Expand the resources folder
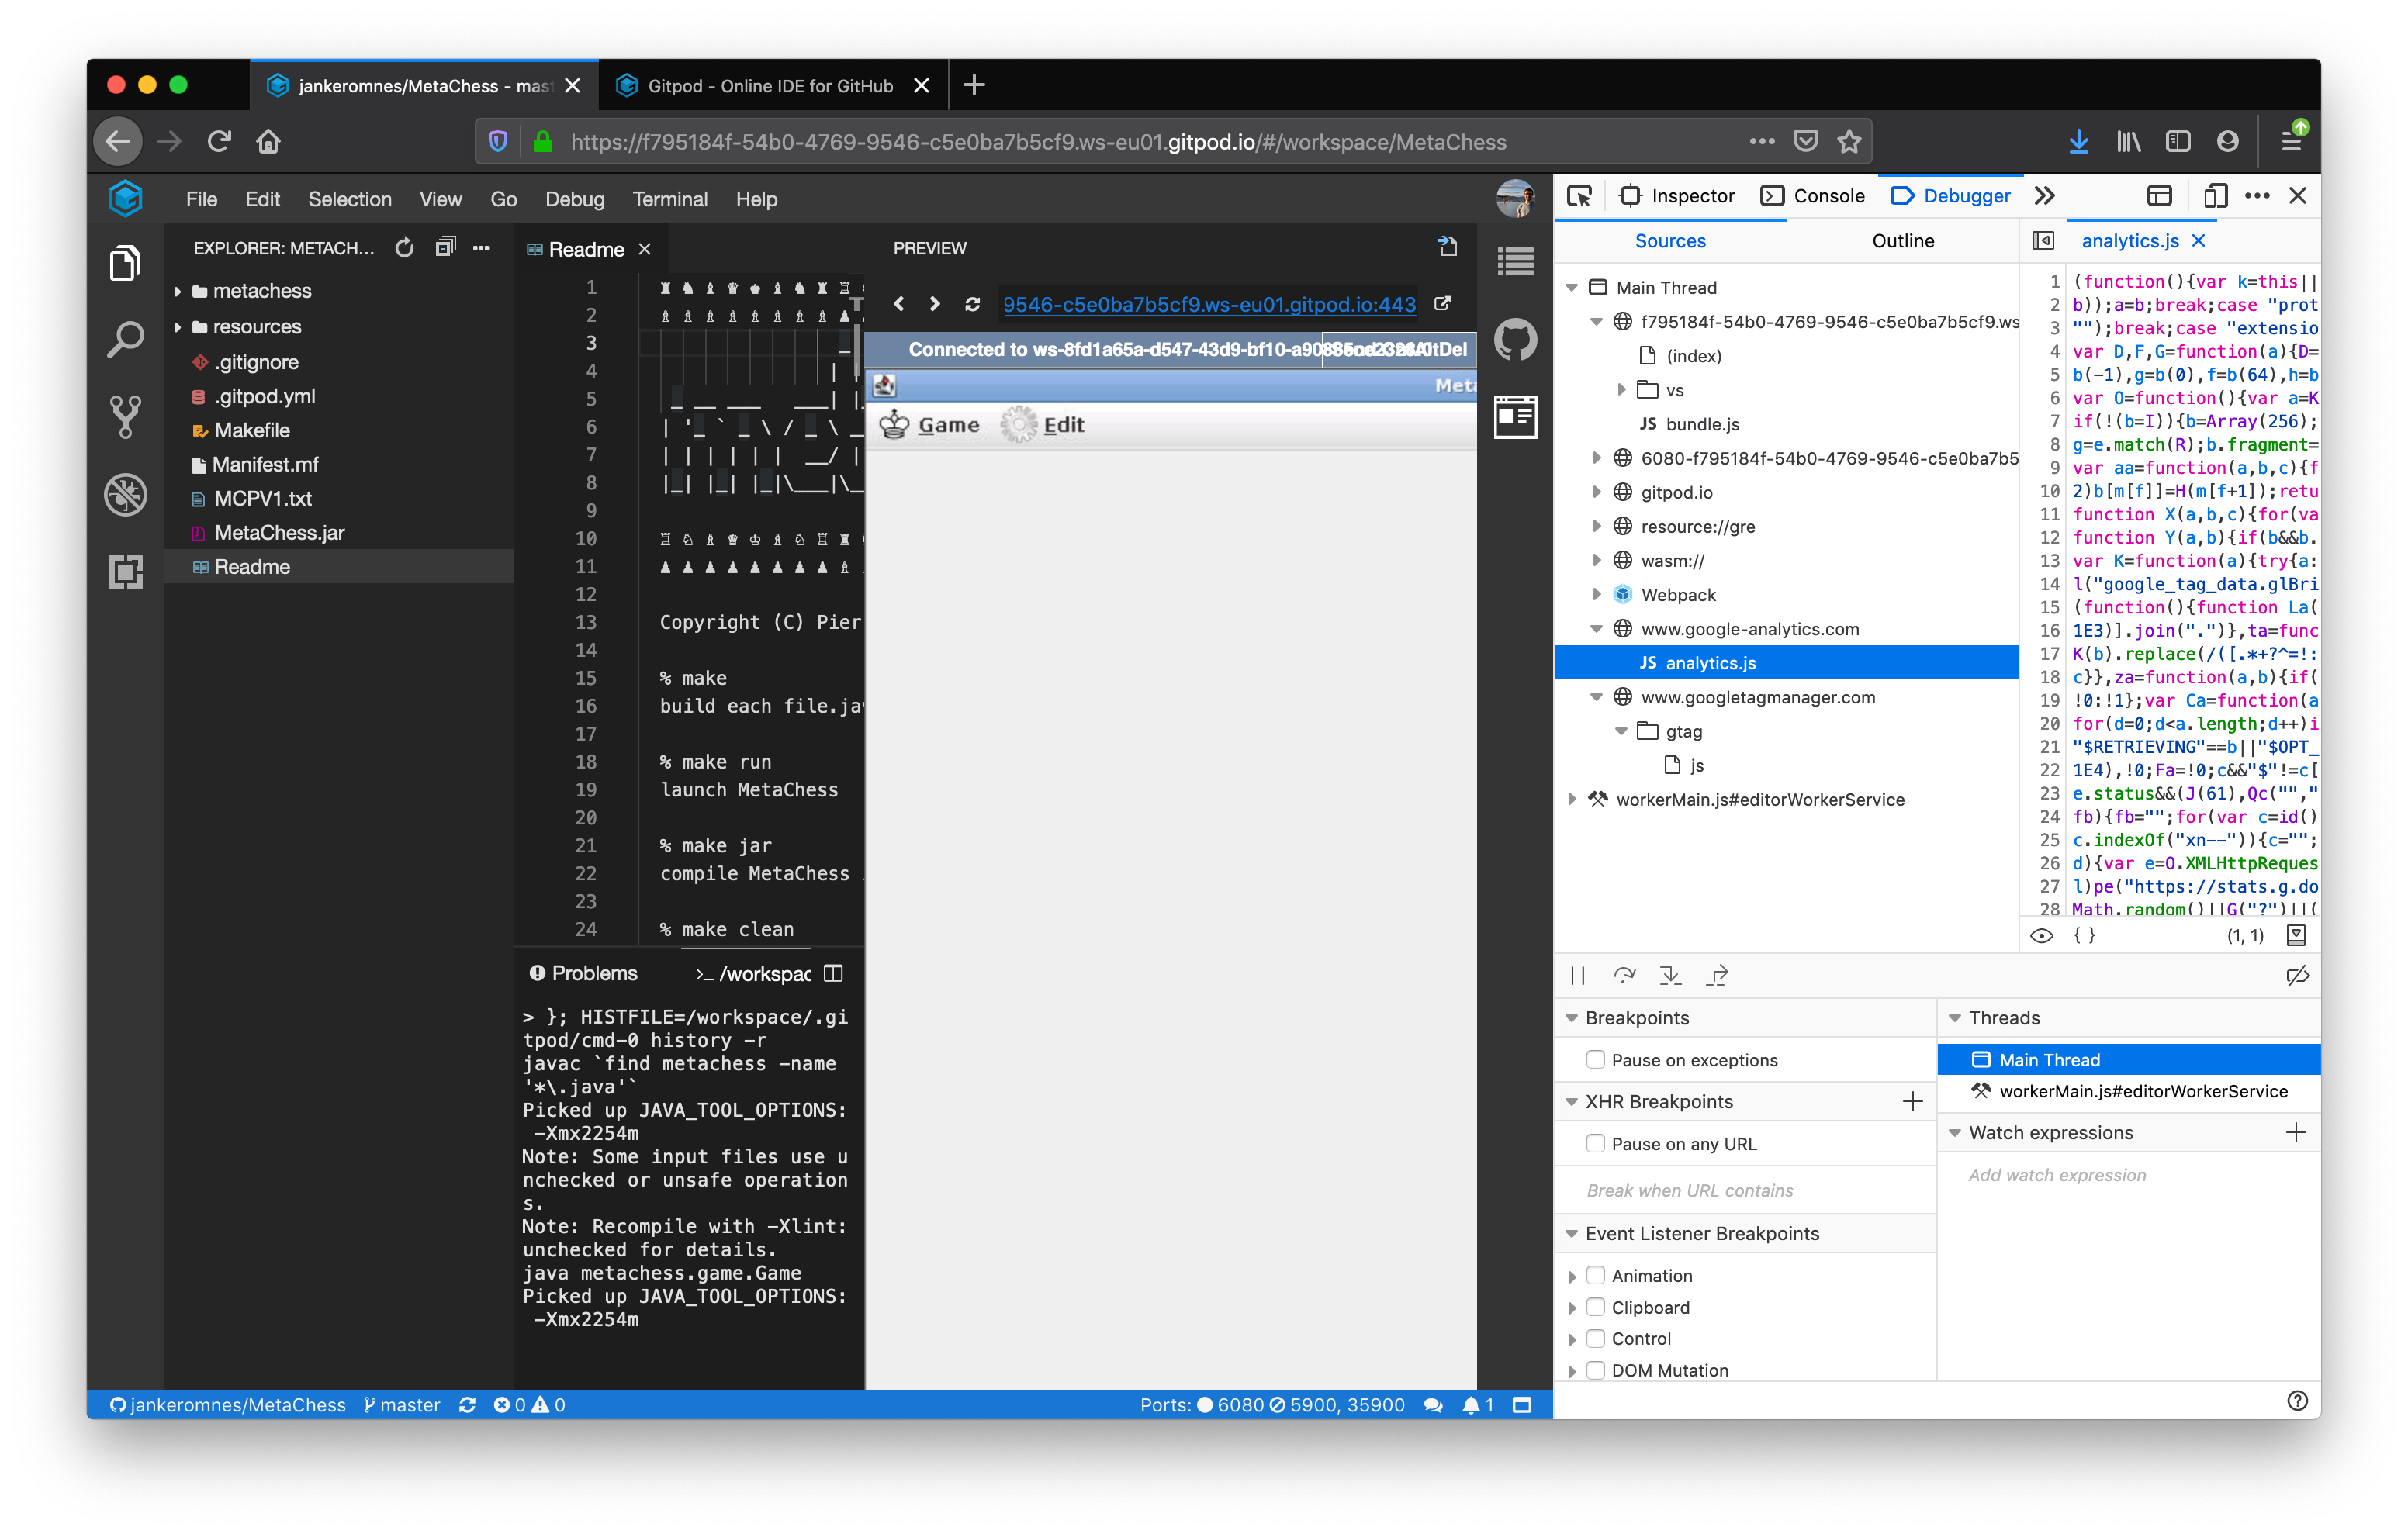 point(178,327)
